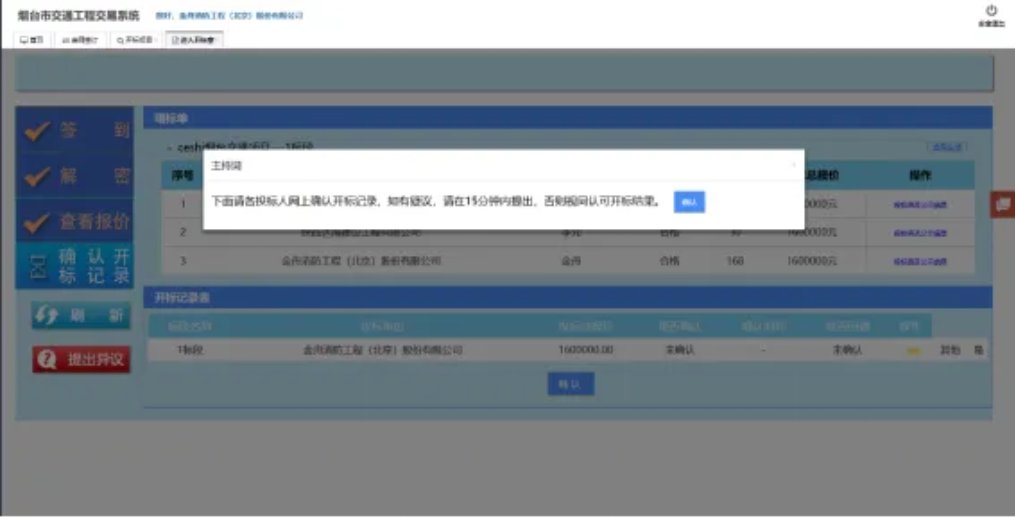Open the 查看报价 step
The width and height of the screenshot is (1015, 517).
[74, 221]
